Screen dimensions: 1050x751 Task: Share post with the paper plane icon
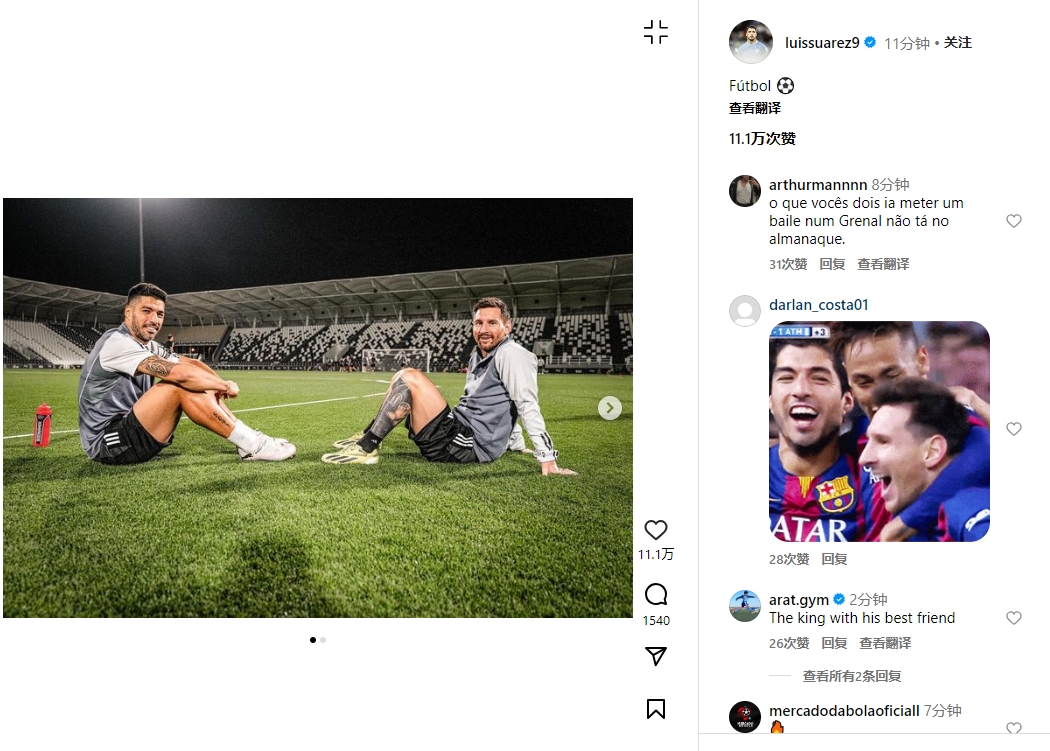(x=656, y=656)
